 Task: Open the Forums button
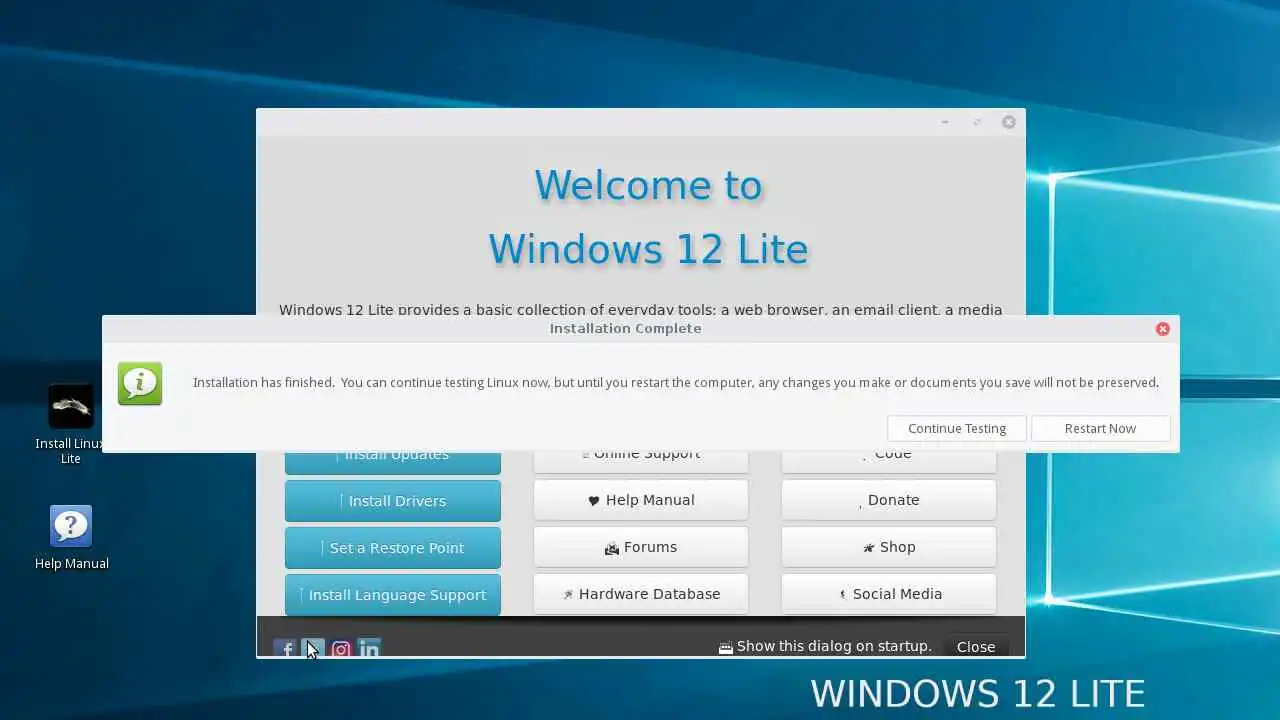coord(641,547)
